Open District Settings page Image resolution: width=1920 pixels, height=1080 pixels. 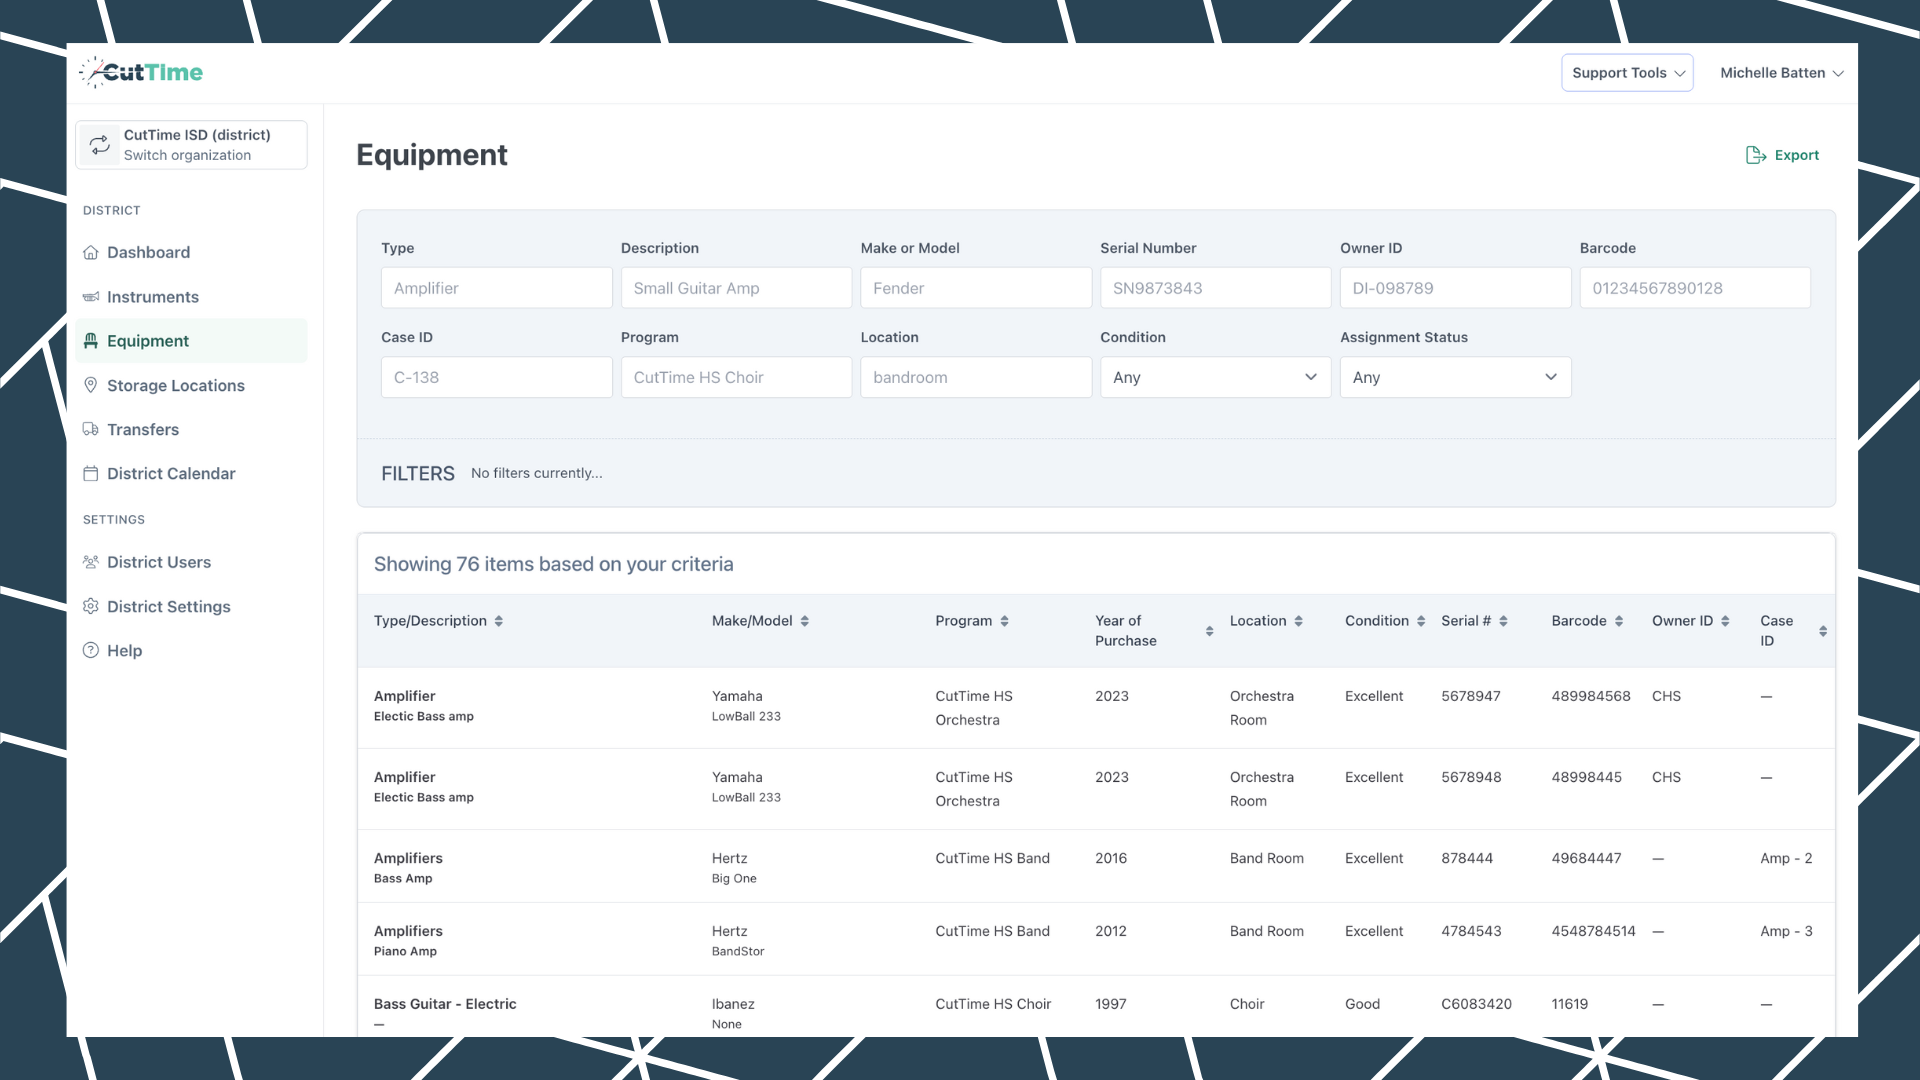tap(191, 606)
